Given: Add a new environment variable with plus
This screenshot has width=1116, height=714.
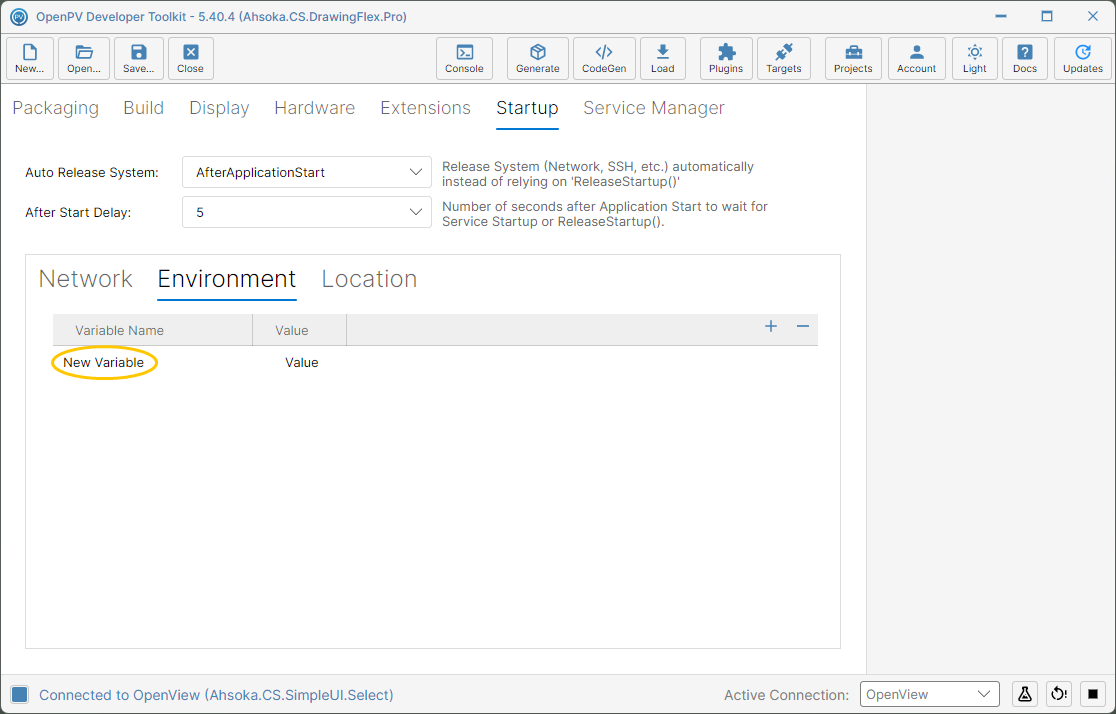Looking at the screenshot, I should tap(770, 327).
